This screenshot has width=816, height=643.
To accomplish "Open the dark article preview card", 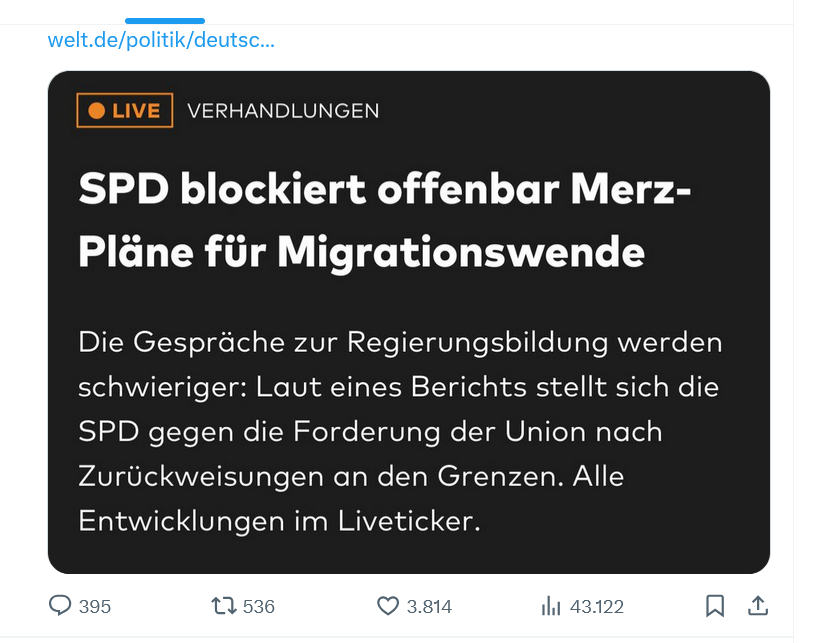I will tap(408, 322).
